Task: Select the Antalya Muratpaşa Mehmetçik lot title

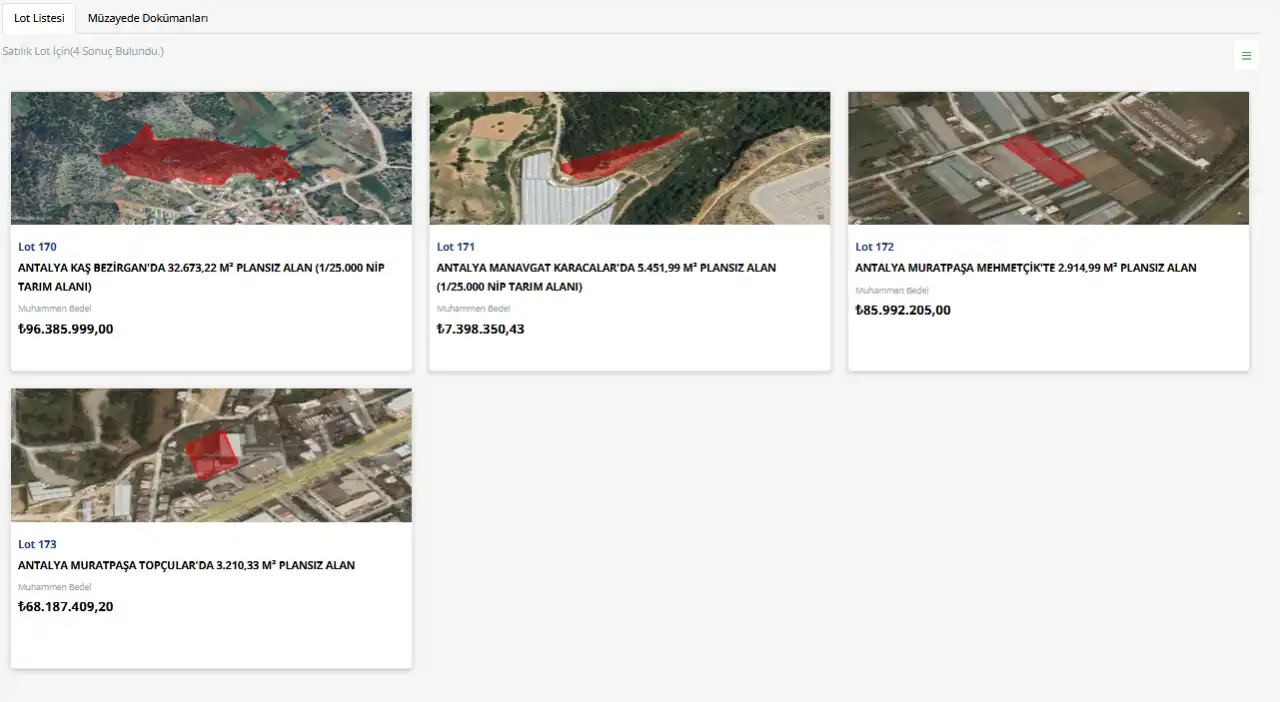Action: tap(1025, 267)
